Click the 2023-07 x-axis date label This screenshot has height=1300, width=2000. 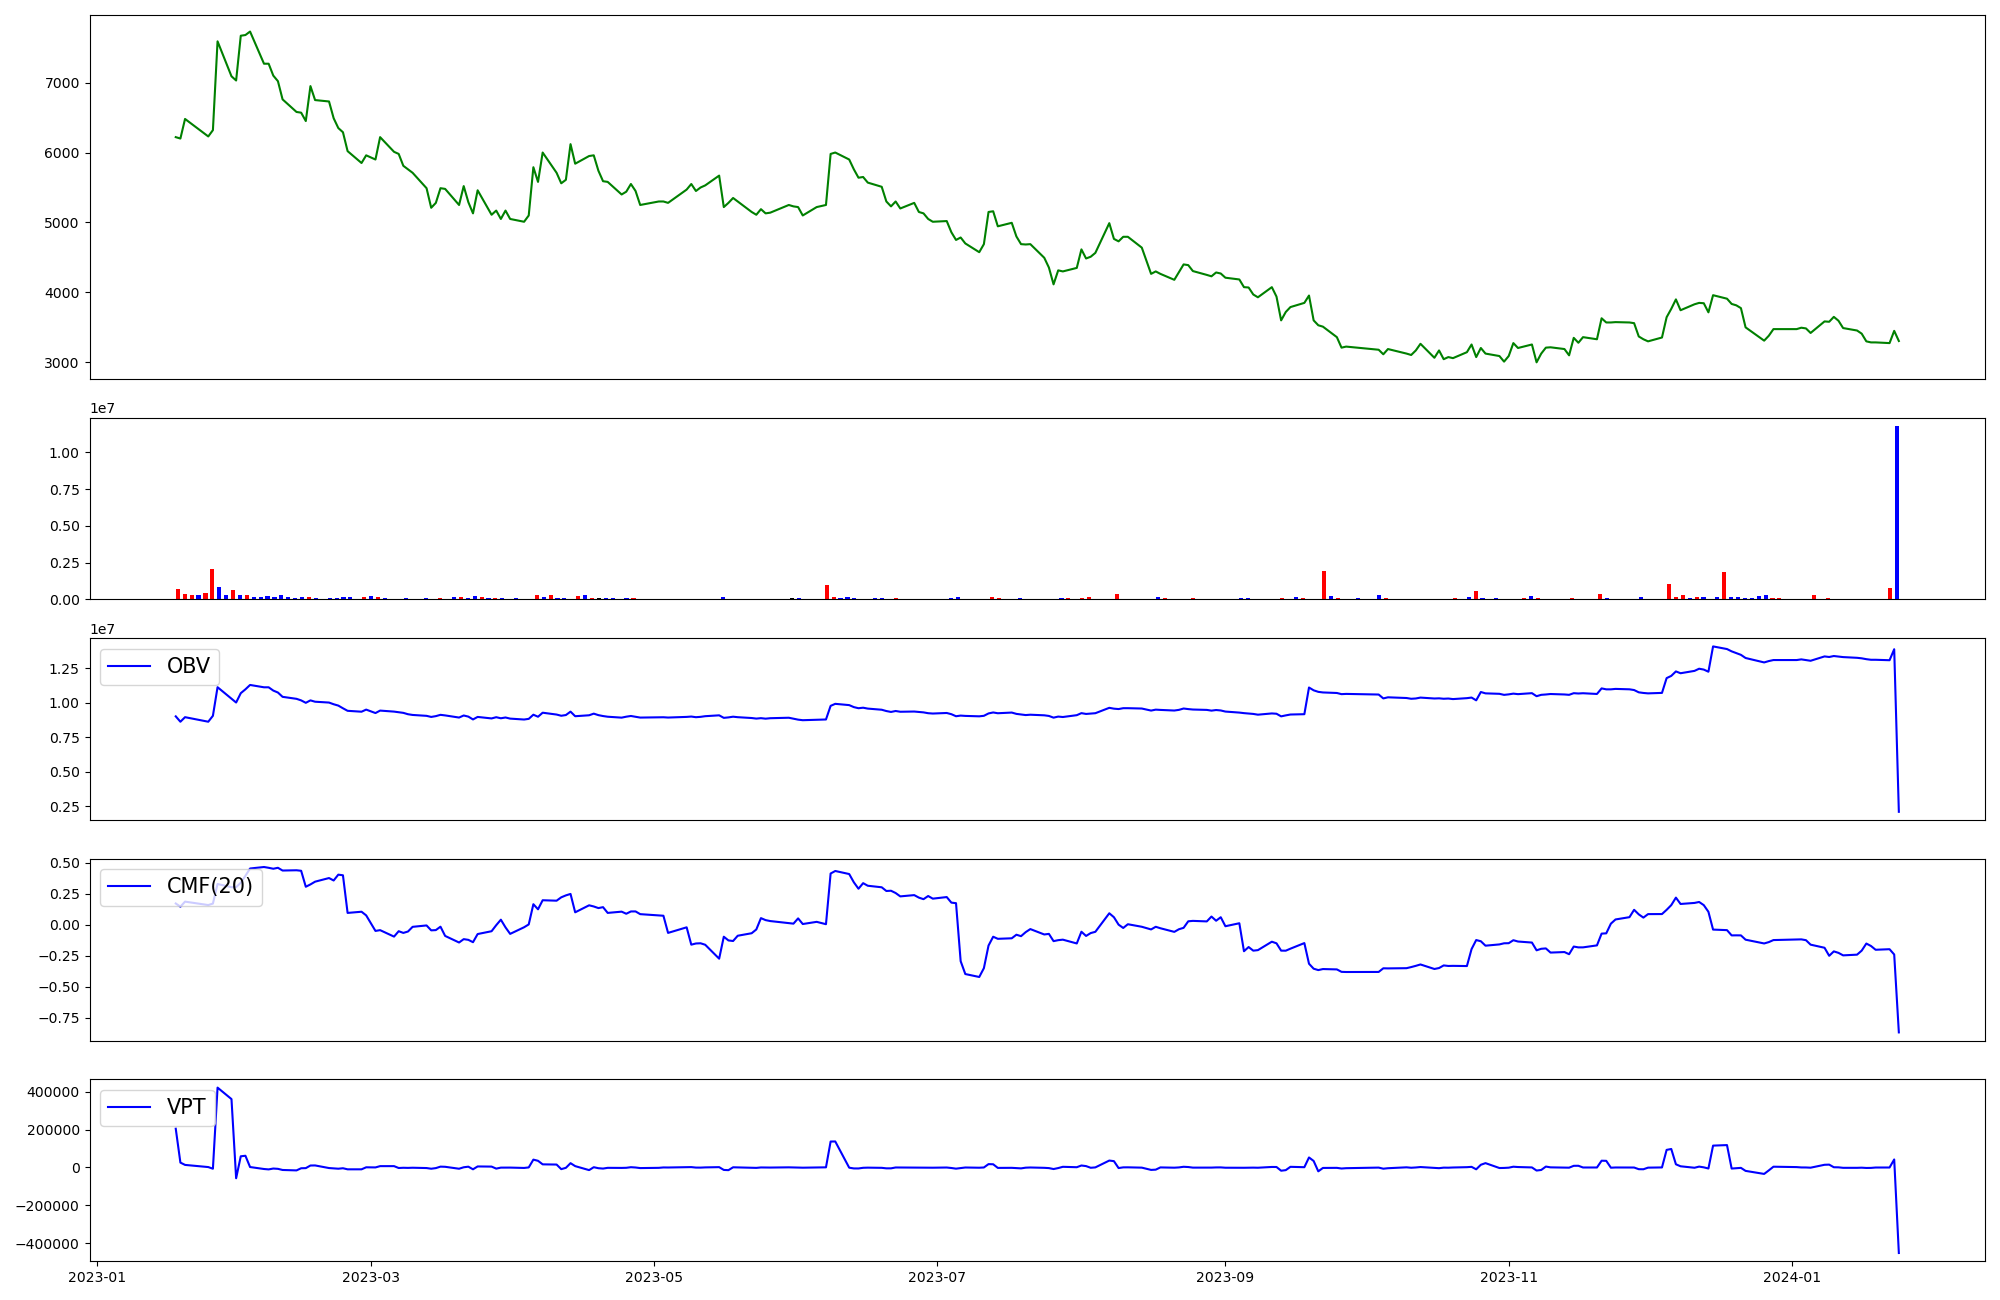[x=937, y=1277]
